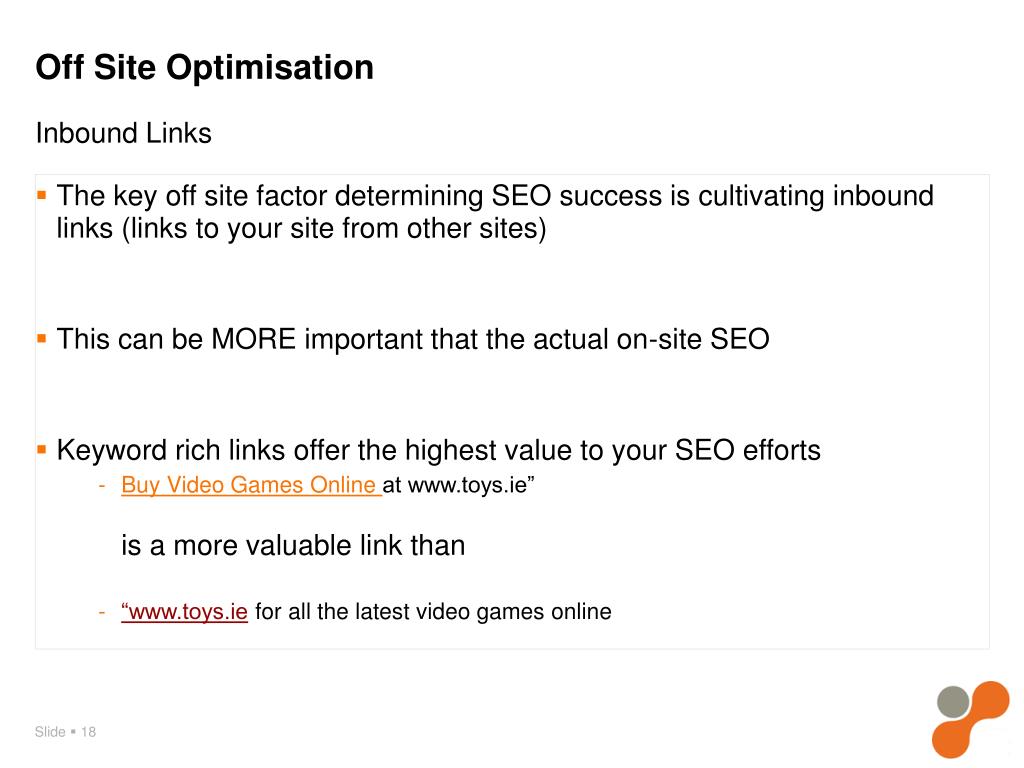The image size is (1024, 768).
Task: Click 'is a more valuable link than'
Action: click(293, 545)
